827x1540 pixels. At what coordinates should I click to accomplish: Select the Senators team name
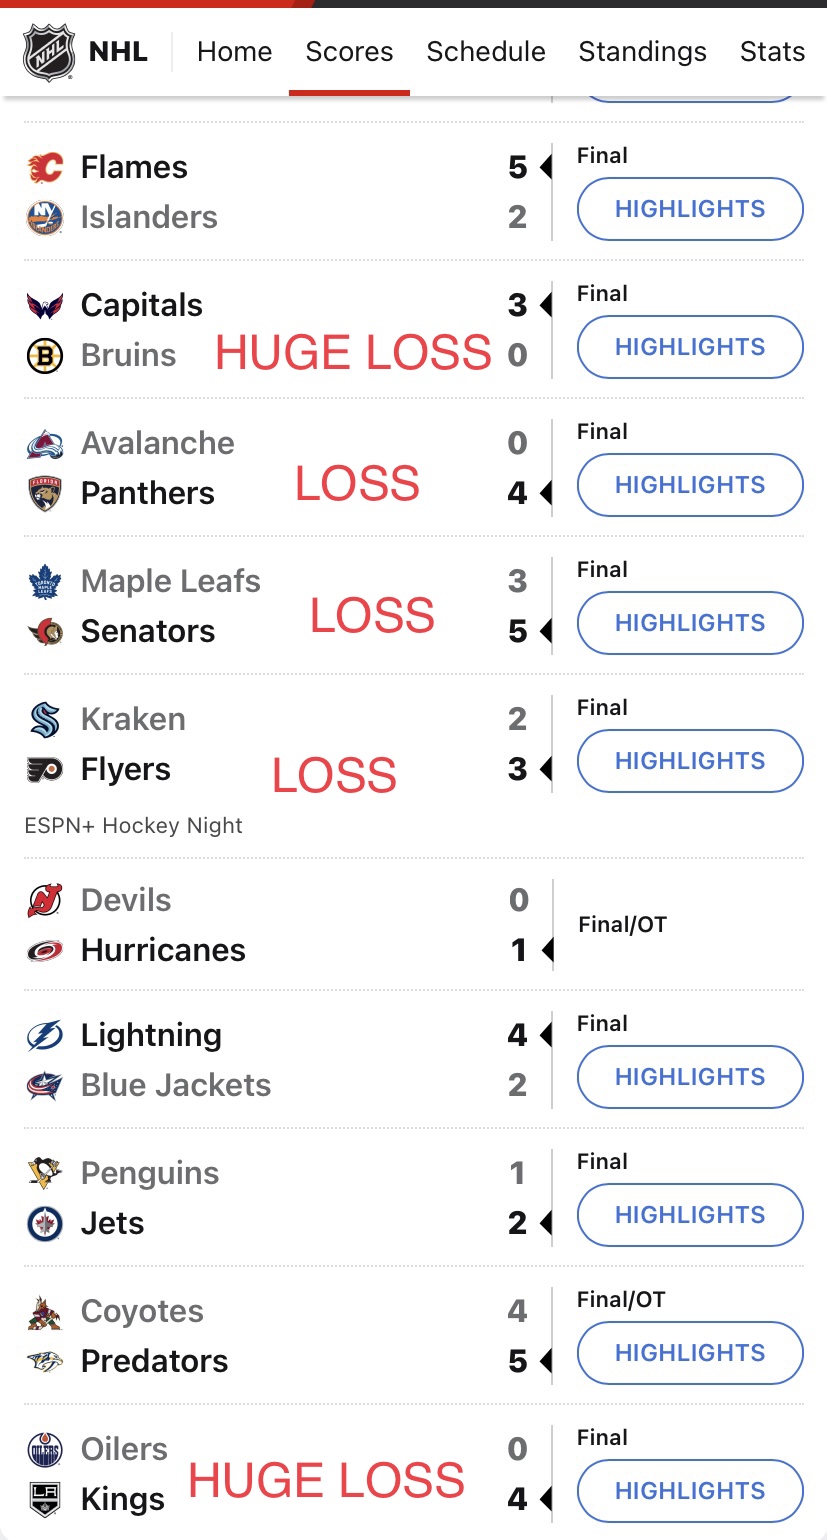coord(148,631)
